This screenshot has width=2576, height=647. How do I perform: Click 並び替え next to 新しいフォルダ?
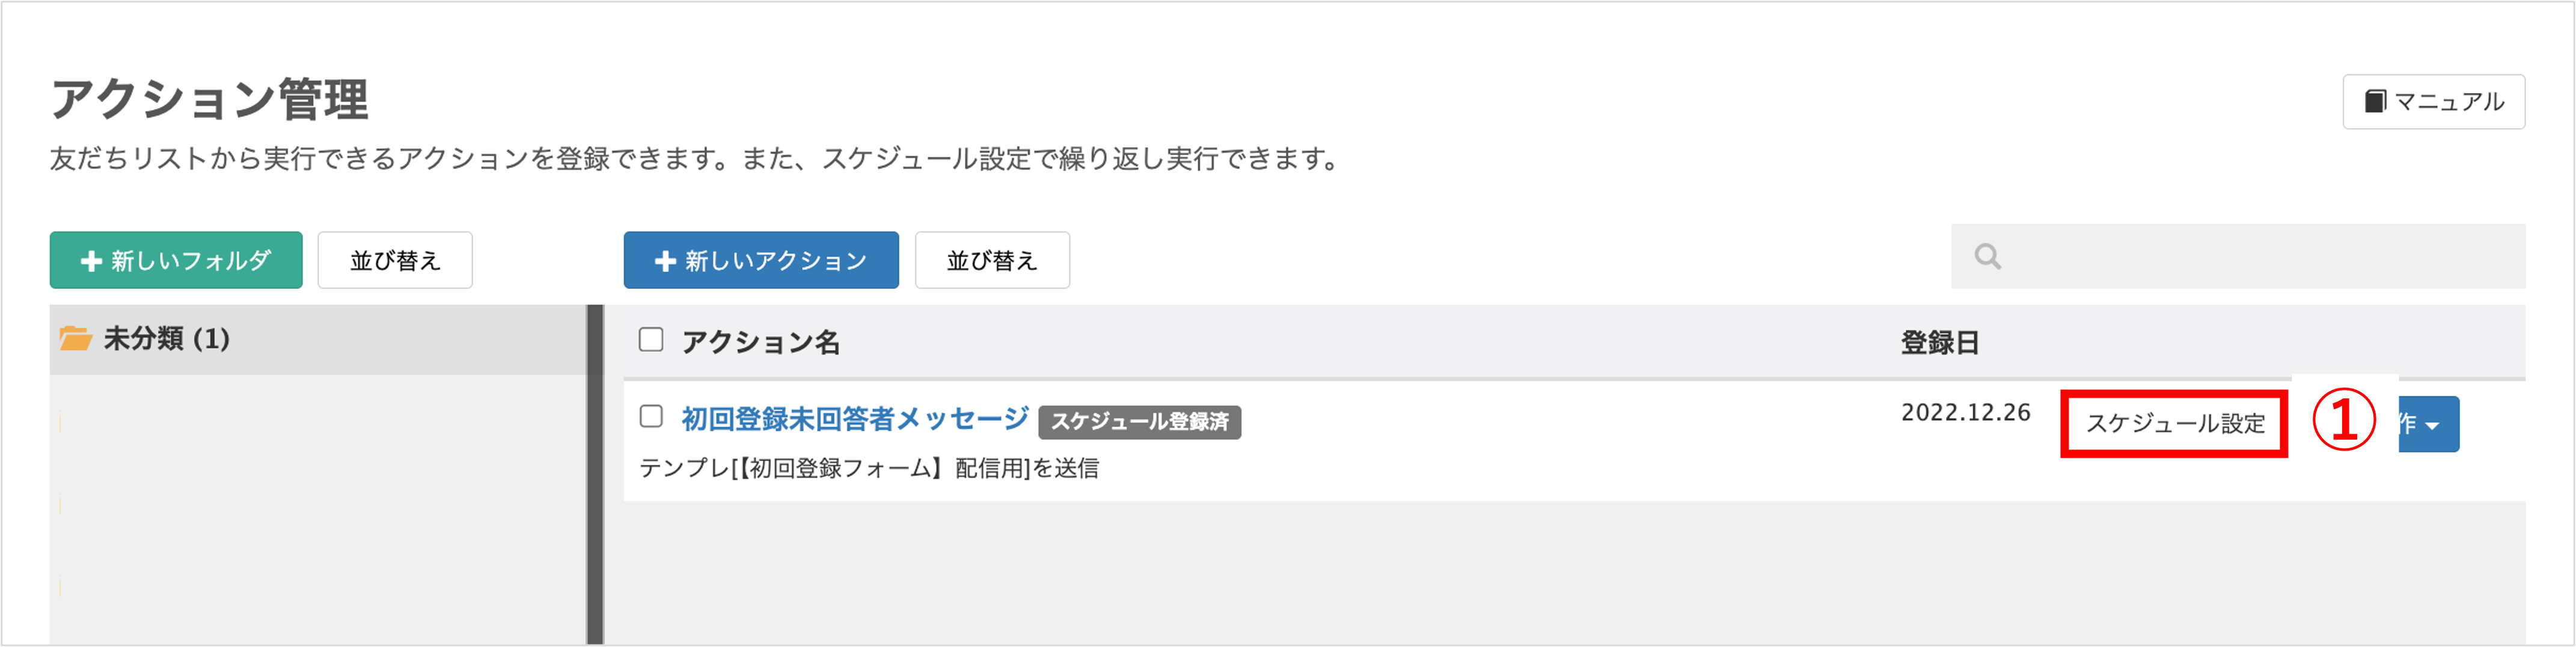pos(395,260)
